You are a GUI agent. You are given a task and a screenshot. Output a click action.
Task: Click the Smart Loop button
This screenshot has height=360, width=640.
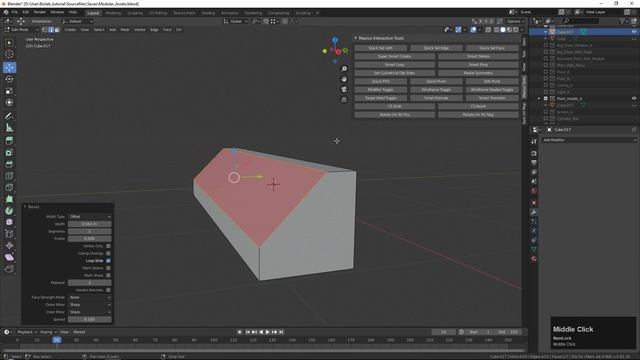[394, 65]
